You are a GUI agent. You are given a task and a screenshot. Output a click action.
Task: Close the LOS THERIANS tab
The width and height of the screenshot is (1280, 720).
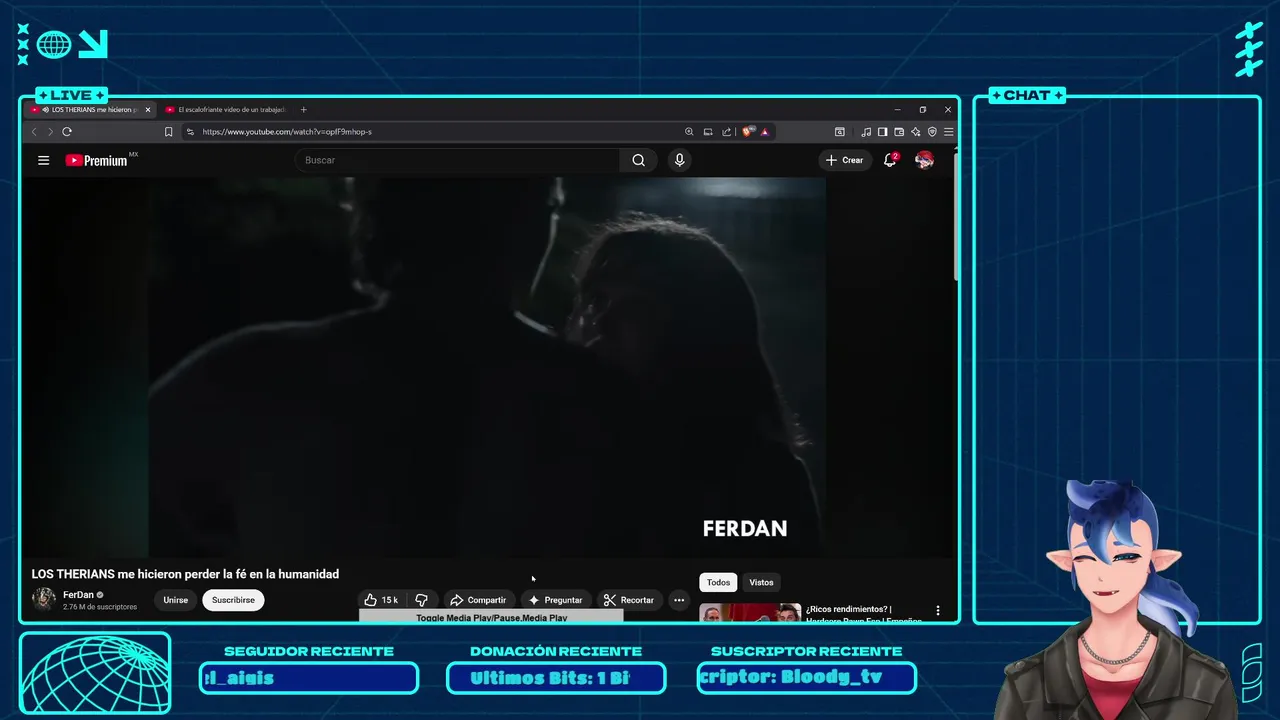[148, 110]
